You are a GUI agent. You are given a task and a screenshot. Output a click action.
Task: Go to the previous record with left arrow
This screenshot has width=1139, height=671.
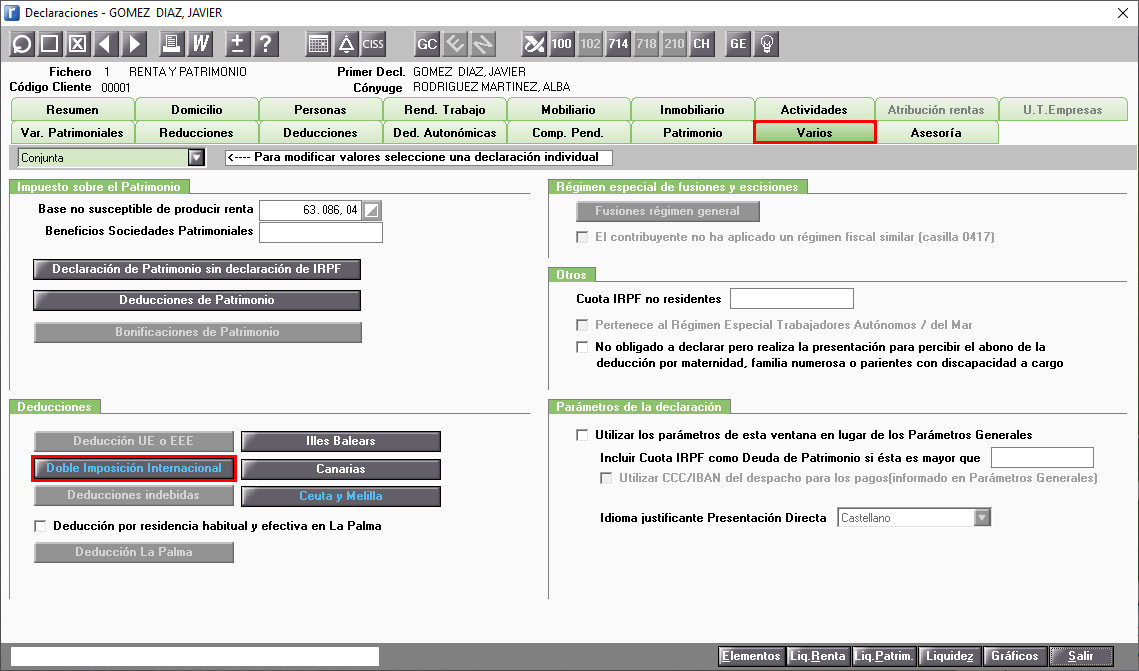tap(106, 44)
